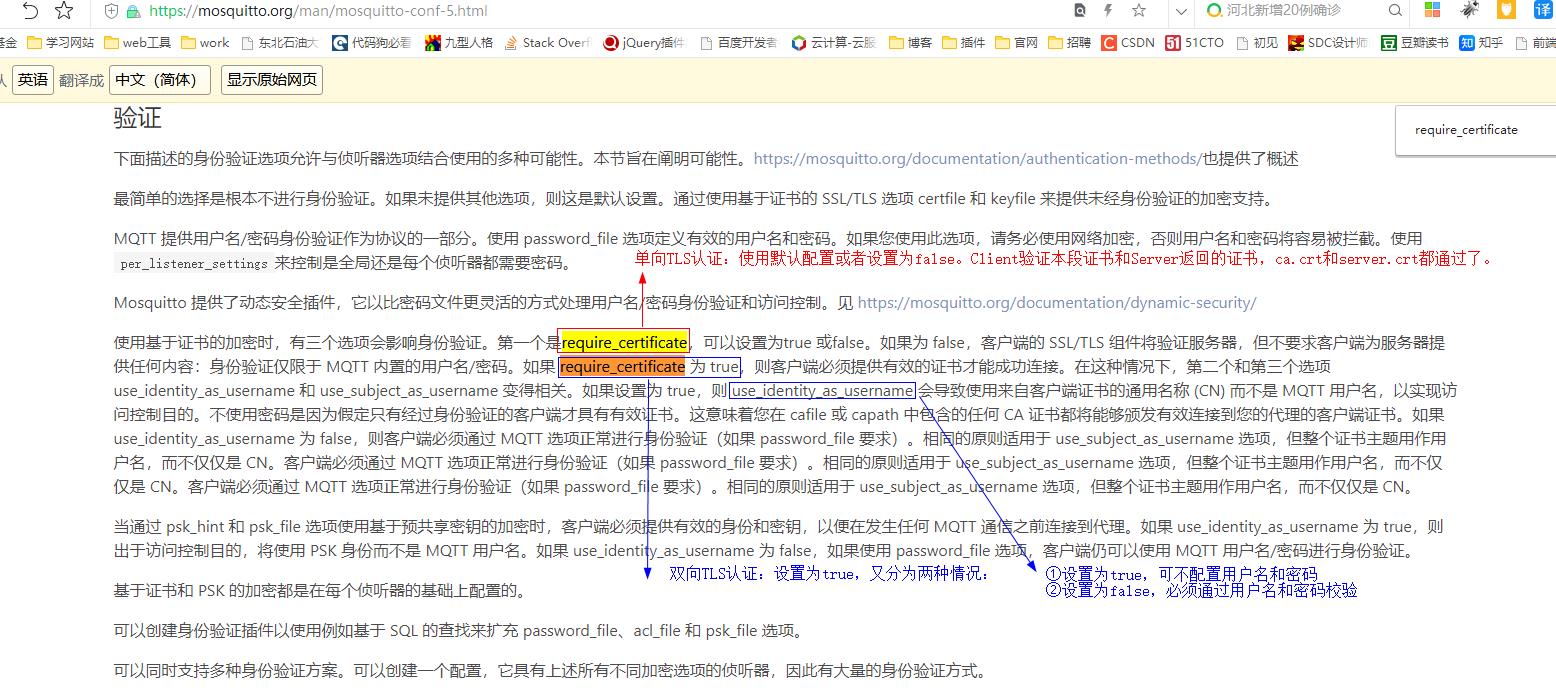Open the authentication-methods documentation link
Screen dimensions: 1556x698
(x=976, y=159)
